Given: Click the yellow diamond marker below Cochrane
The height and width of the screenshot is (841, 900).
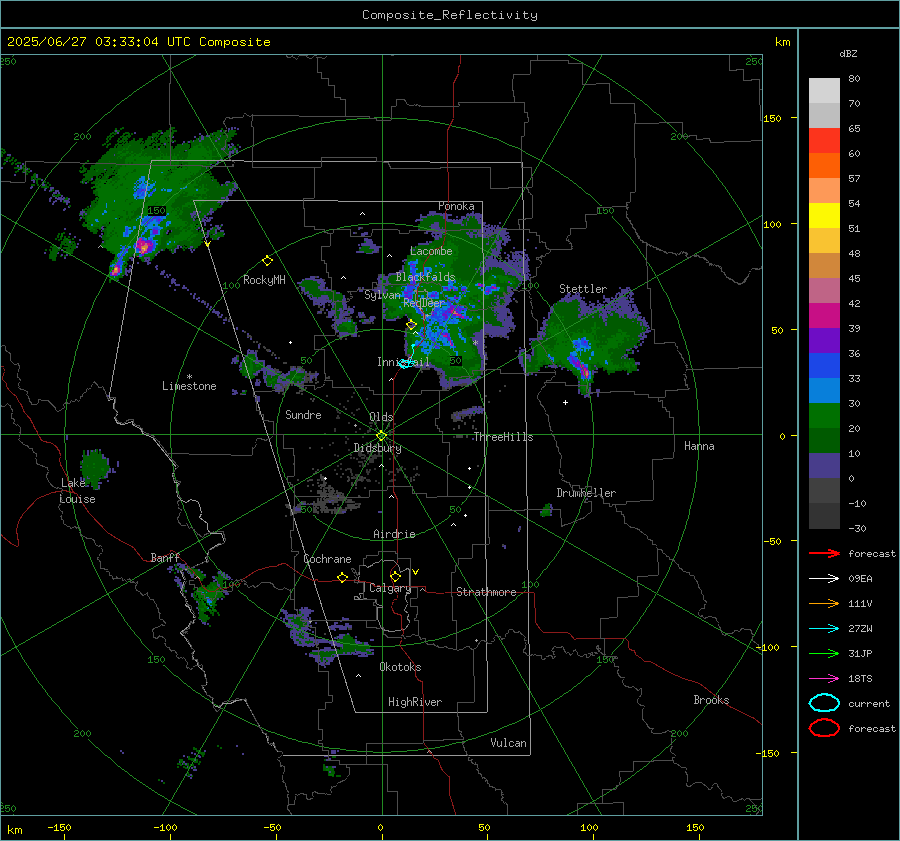Looking at the screenshot, I should (x=342, y=578).
